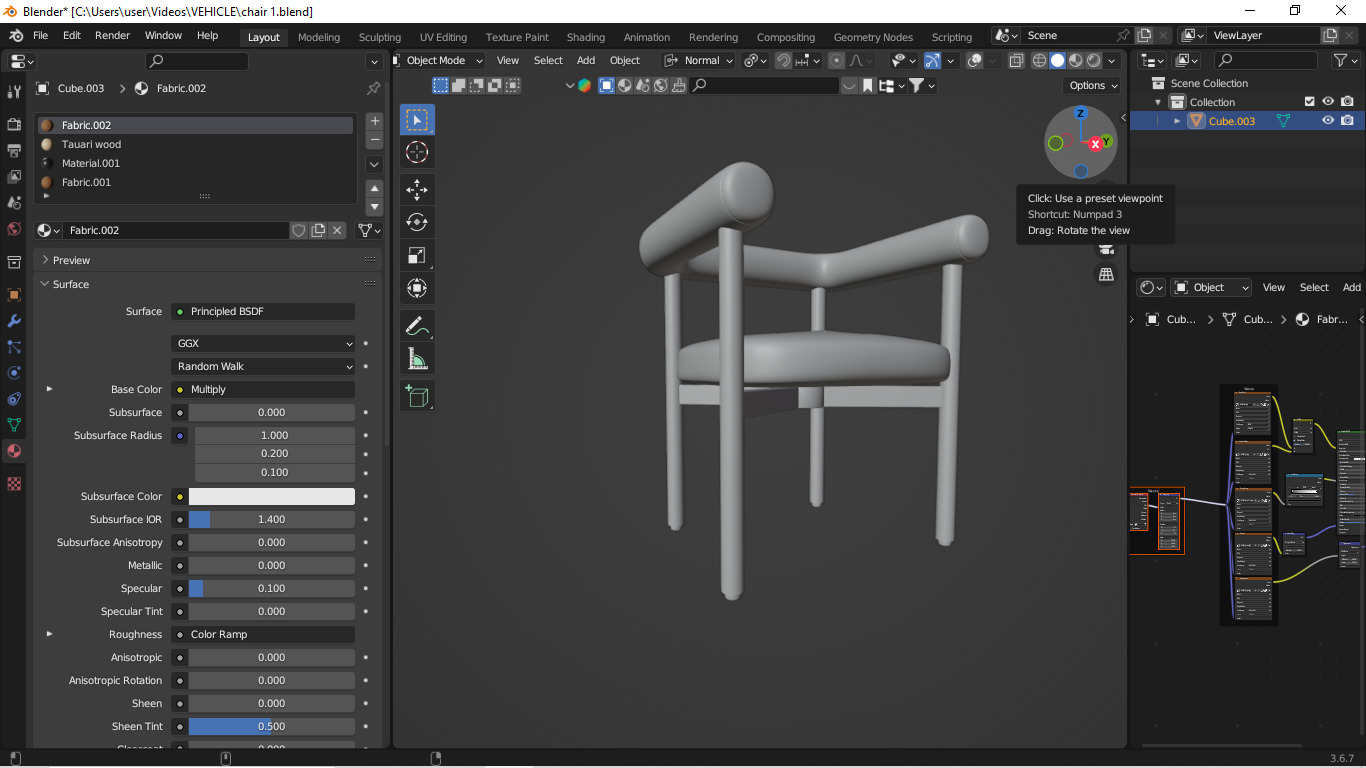This screenshot has height=768, width=1366.
Task: Duplicate Fabric.002 material with new copy icon
Action: click(318, 230)
